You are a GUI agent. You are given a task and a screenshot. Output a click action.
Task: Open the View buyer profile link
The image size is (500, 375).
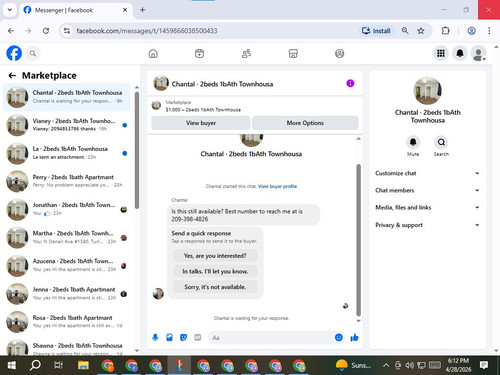pos(277,186)
